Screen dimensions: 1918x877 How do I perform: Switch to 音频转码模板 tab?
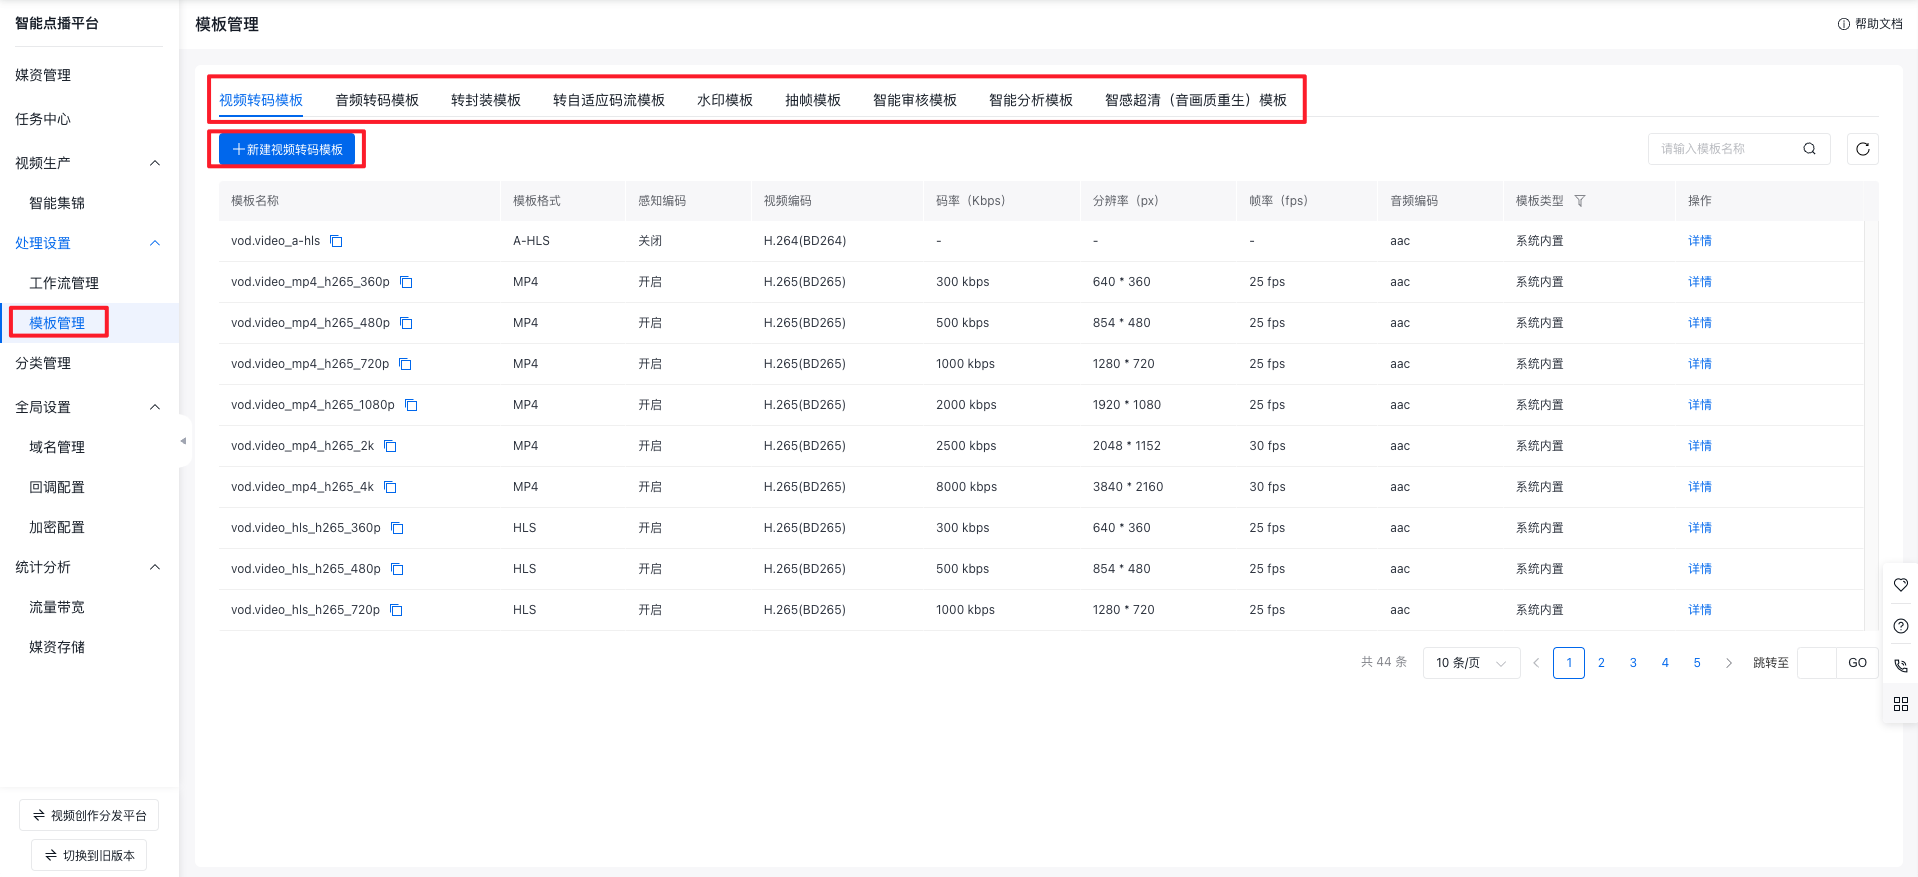click(x=377, y=100)
